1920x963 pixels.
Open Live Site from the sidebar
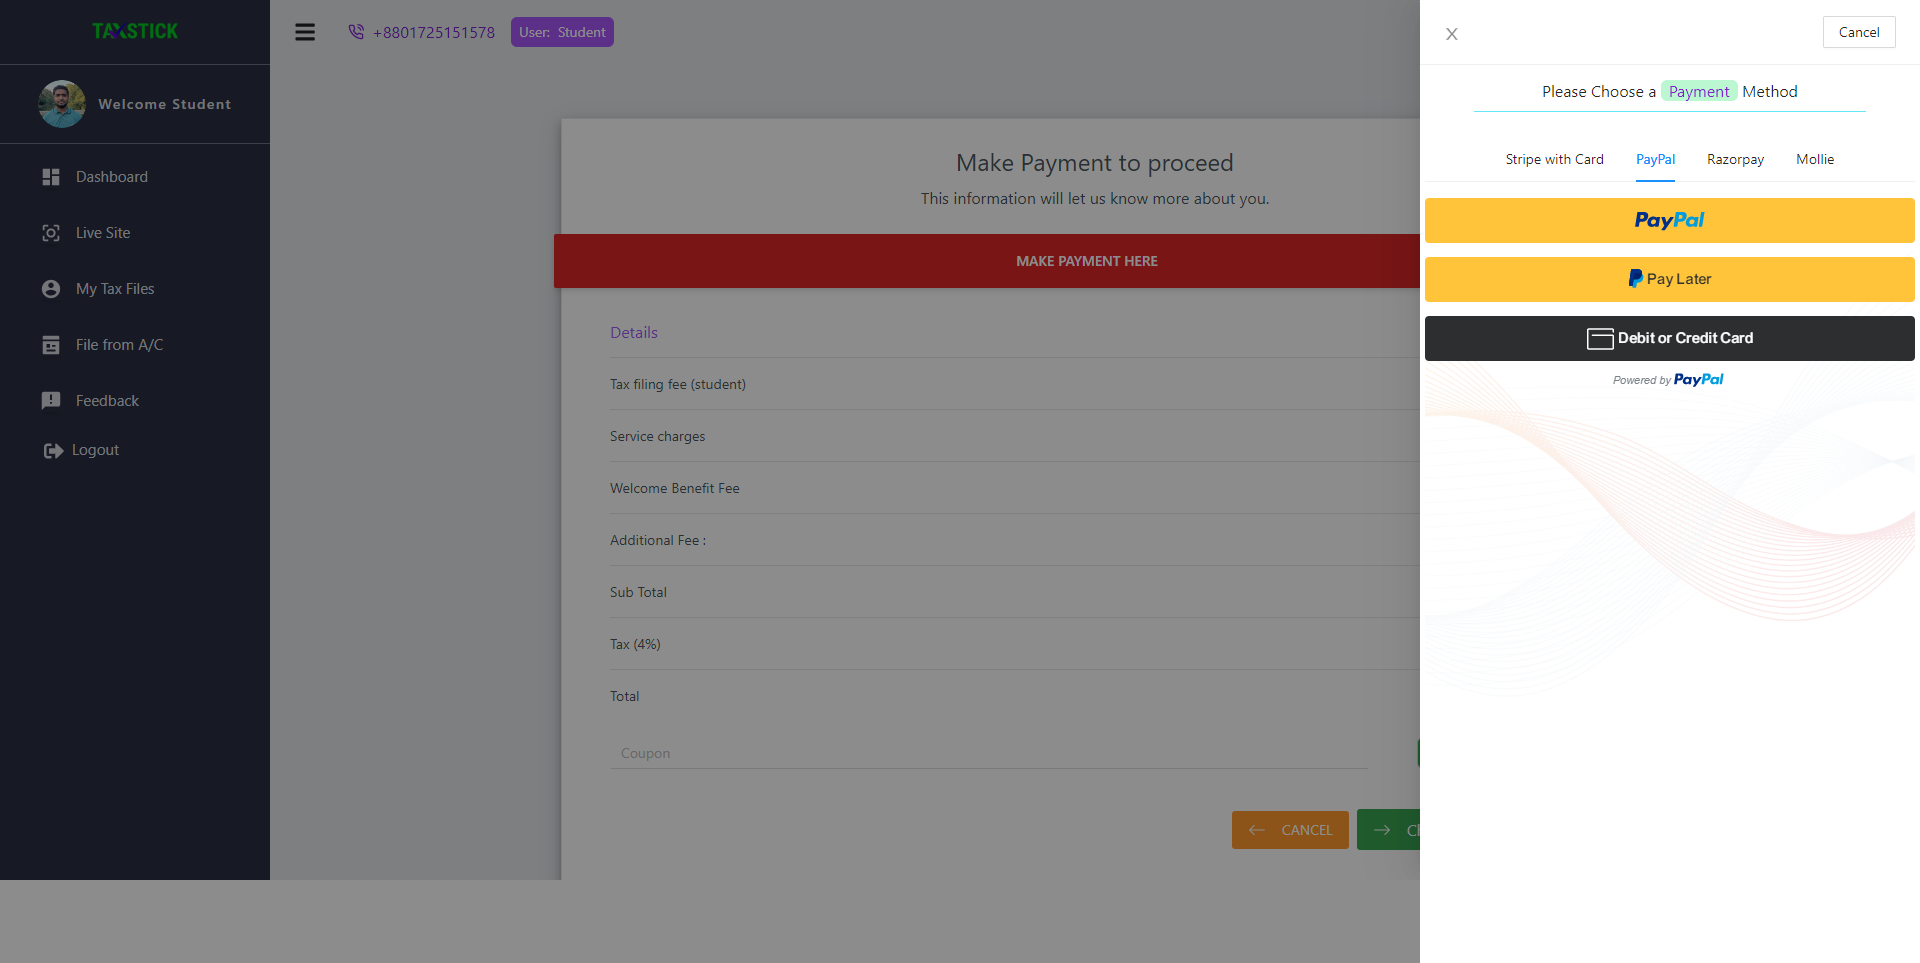pyautogui.click(x=103, y=233)
